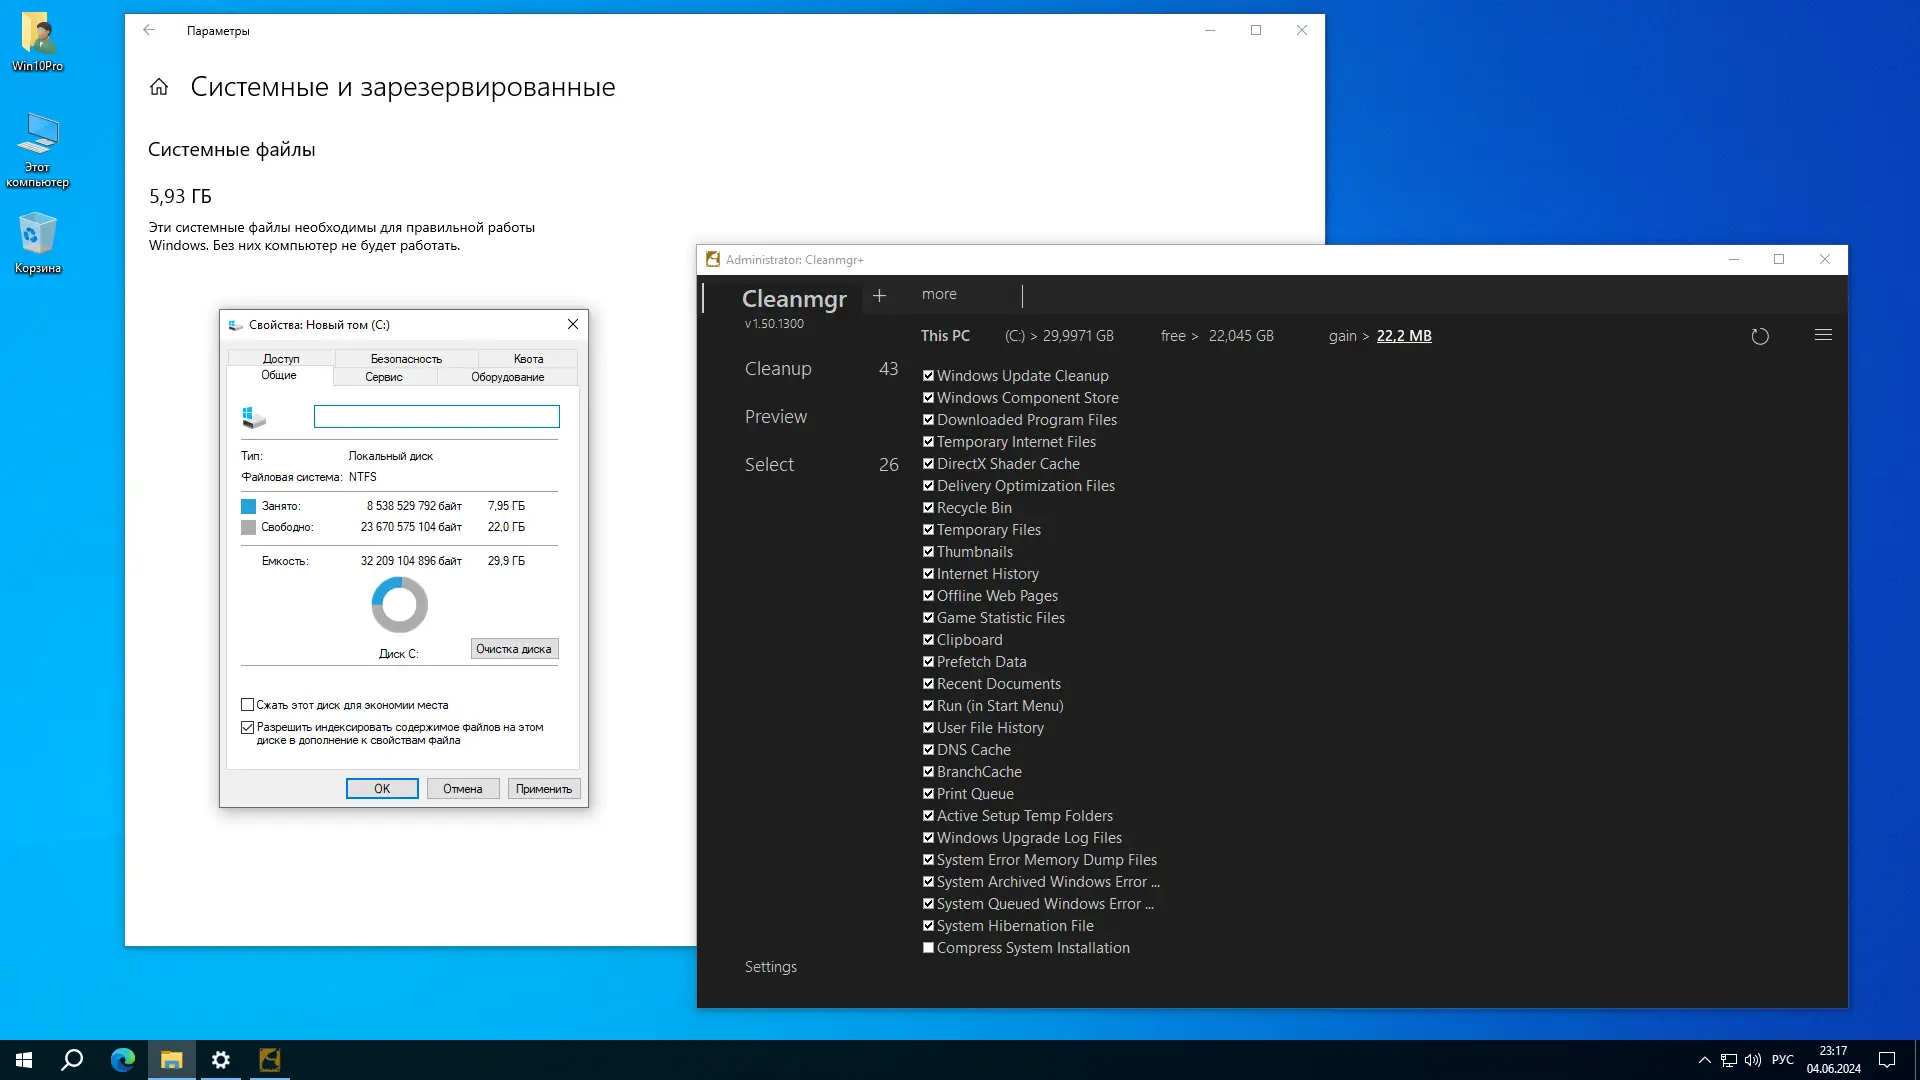Check the compress this disk option
This screenshot has height=1080, width=1920.
coord(247,705)
